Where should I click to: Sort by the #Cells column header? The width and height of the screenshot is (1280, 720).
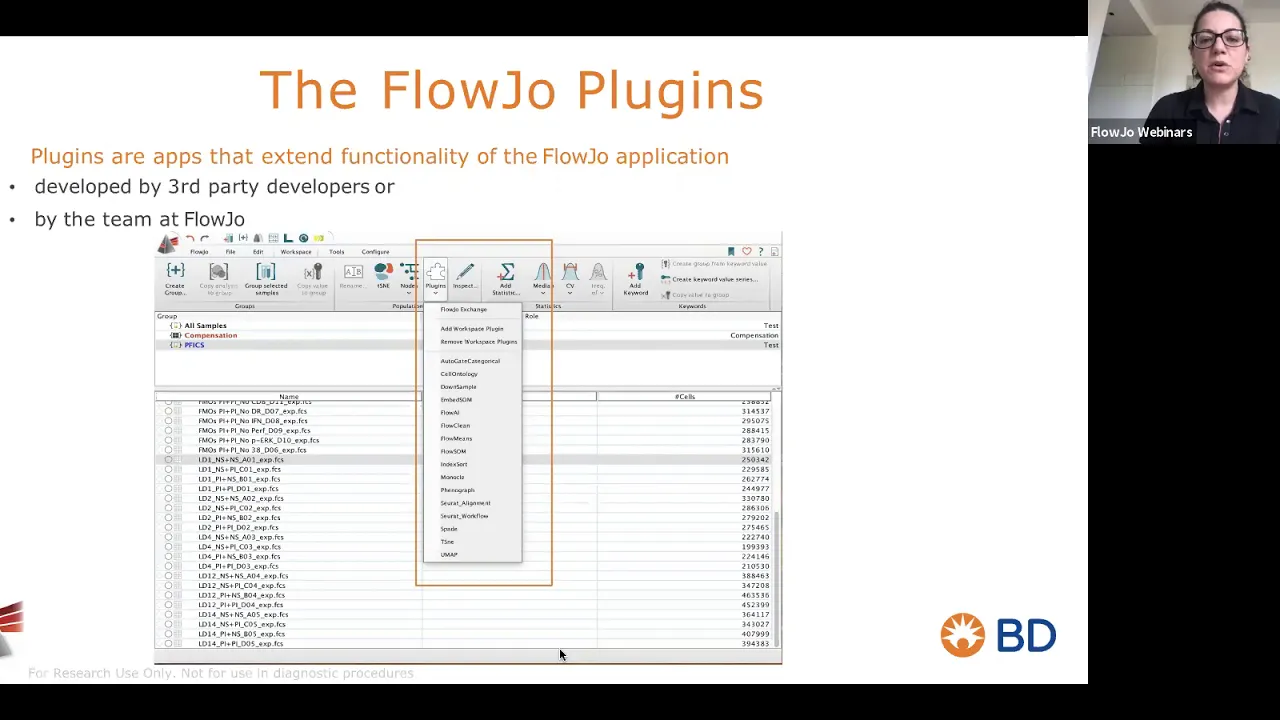[684, 397]
